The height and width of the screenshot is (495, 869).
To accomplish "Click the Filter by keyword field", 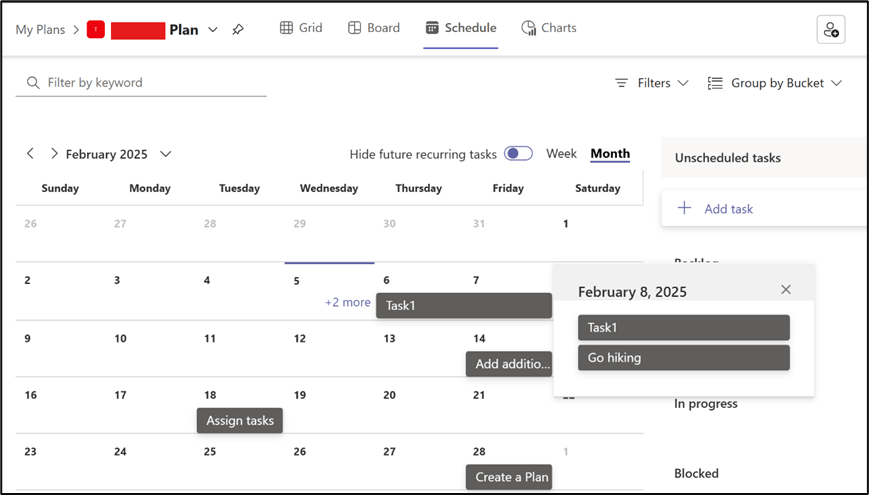I will [x=141, y=83].
